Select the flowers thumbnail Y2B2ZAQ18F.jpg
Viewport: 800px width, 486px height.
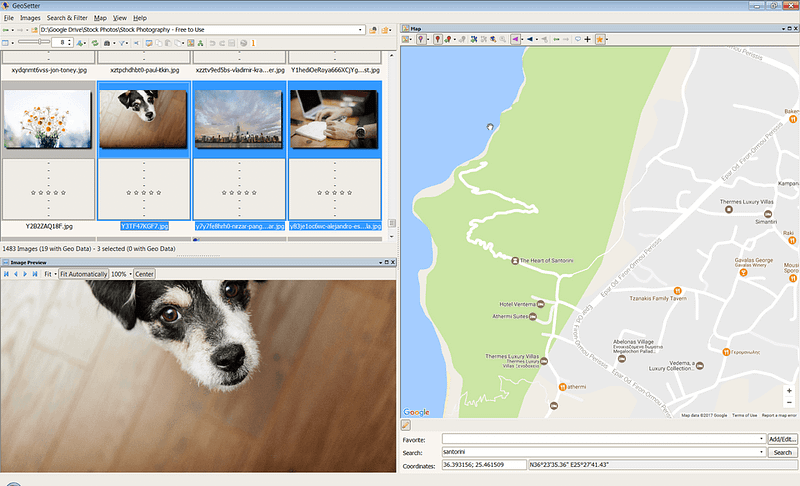[48, 119]
